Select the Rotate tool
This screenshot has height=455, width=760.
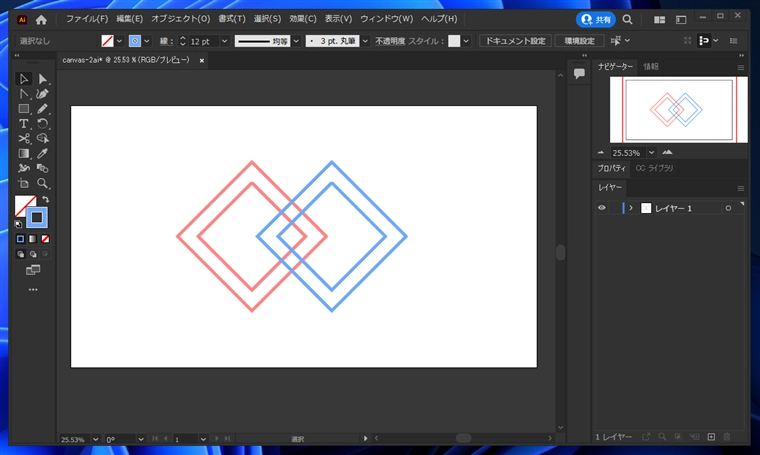click(x=43, y=124)
